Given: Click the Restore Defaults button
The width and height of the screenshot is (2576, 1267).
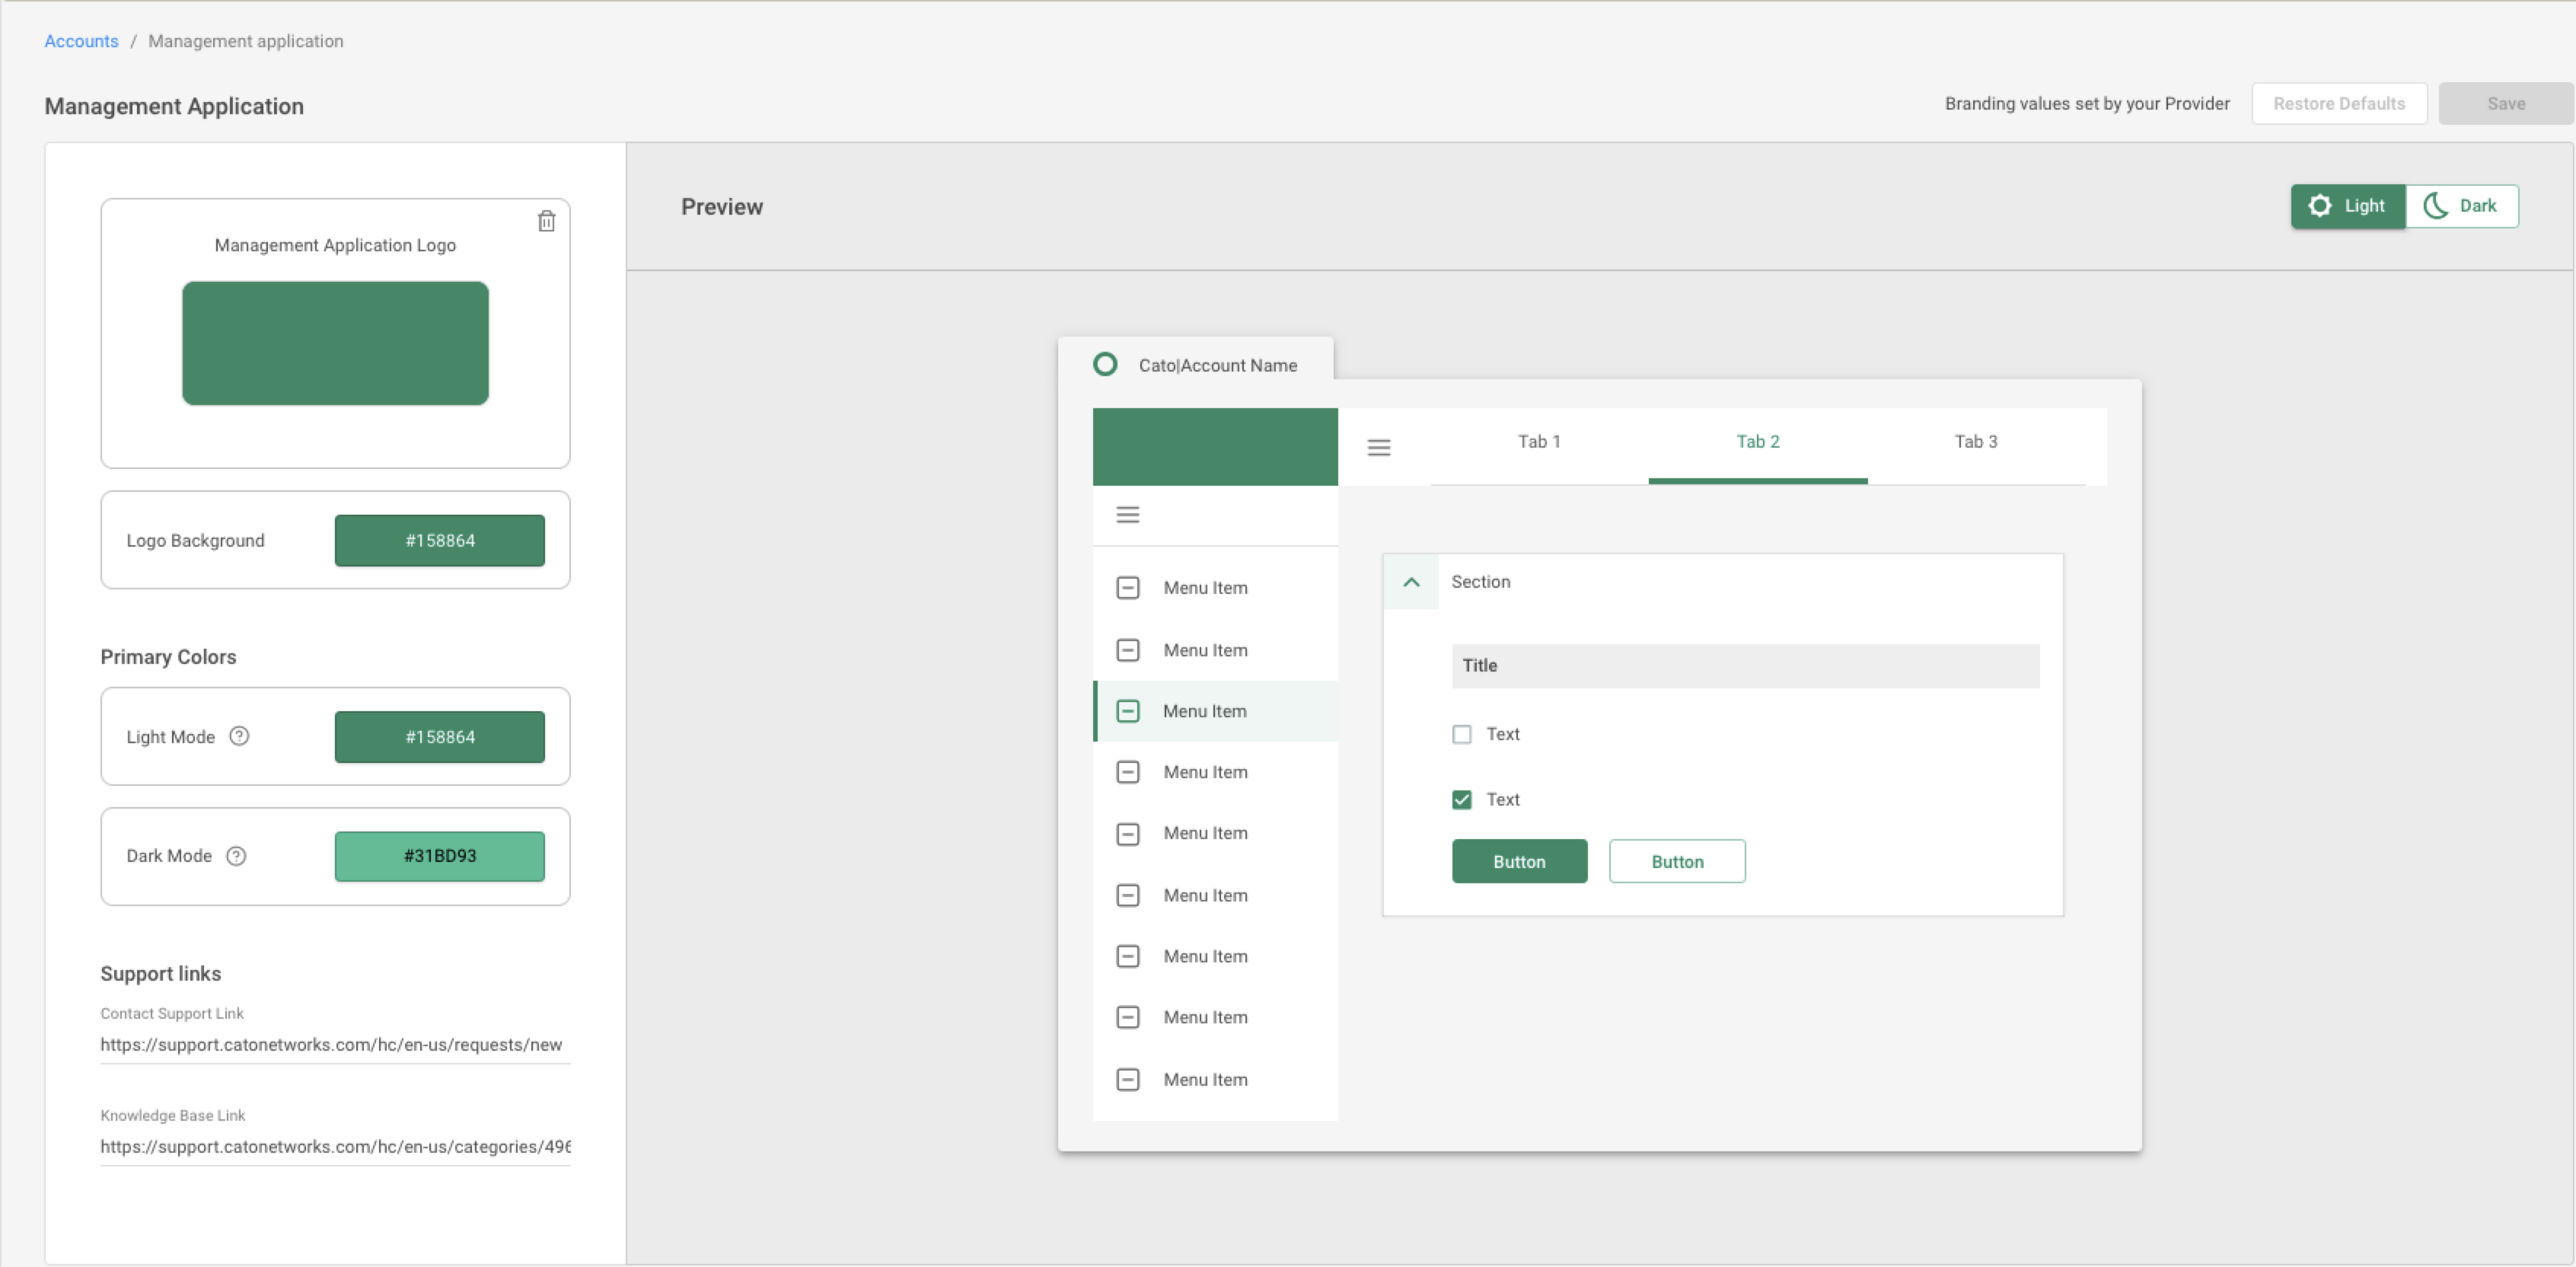Looking at the screenshot, I should (2339, 103).
